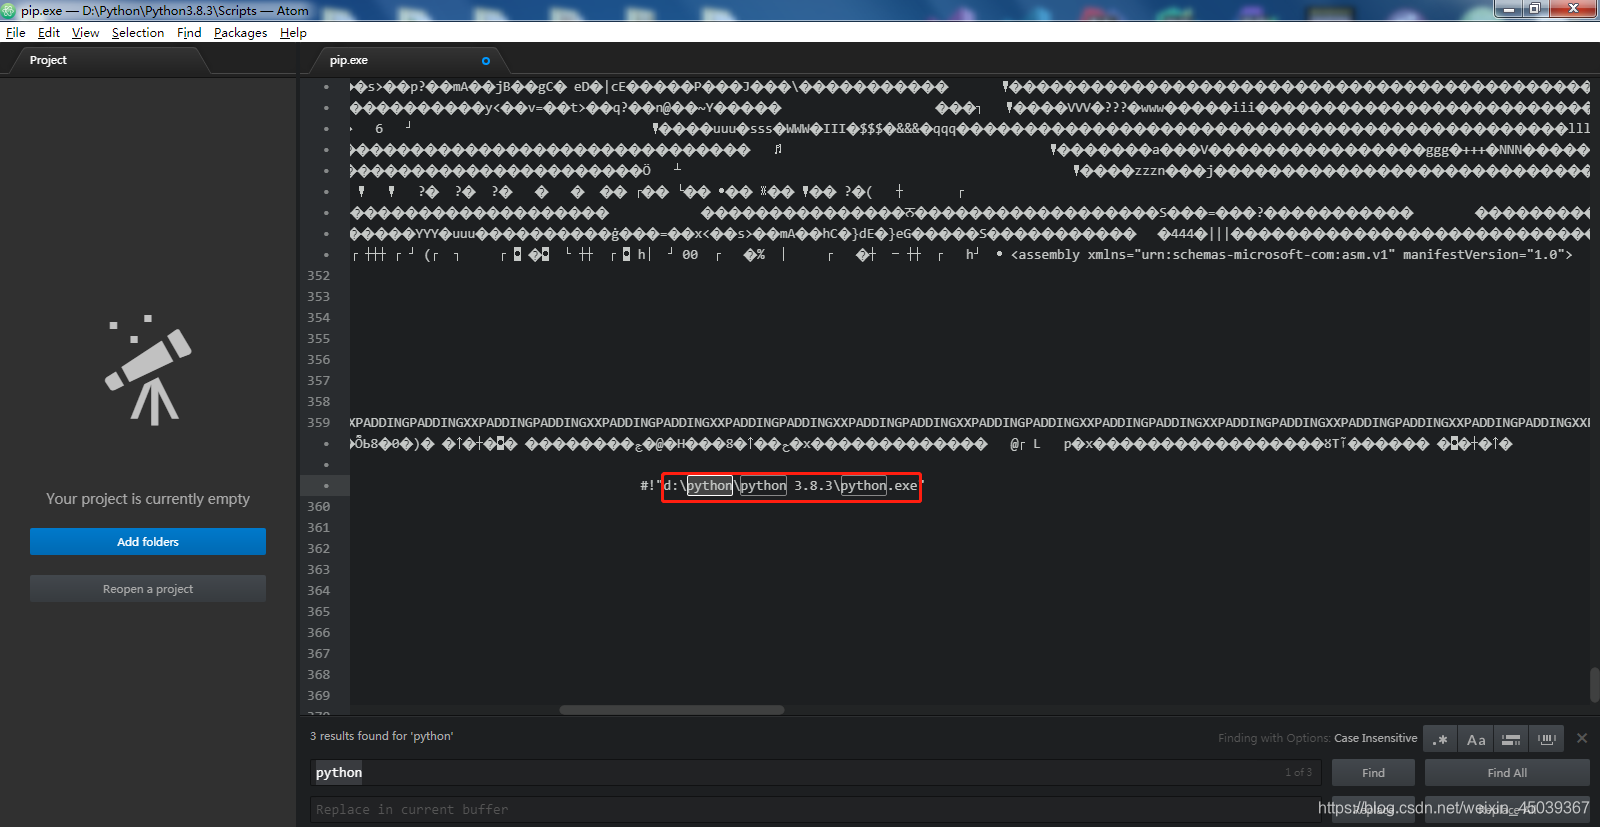Viewport: 1600px width, 827px height.
Task: Click the 'Case Insensitive' options label
Action: [x=1375, y=738]
